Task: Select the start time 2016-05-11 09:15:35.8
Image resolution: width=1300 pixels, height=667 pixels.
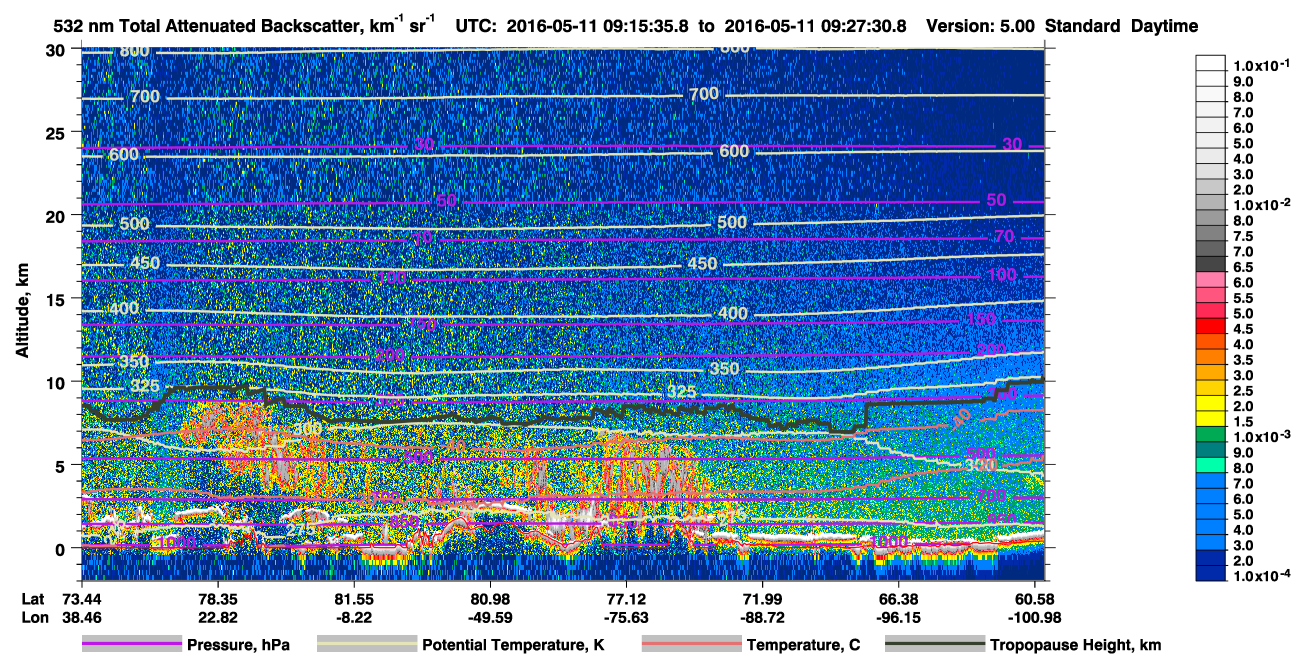Action: coord(599,26)
